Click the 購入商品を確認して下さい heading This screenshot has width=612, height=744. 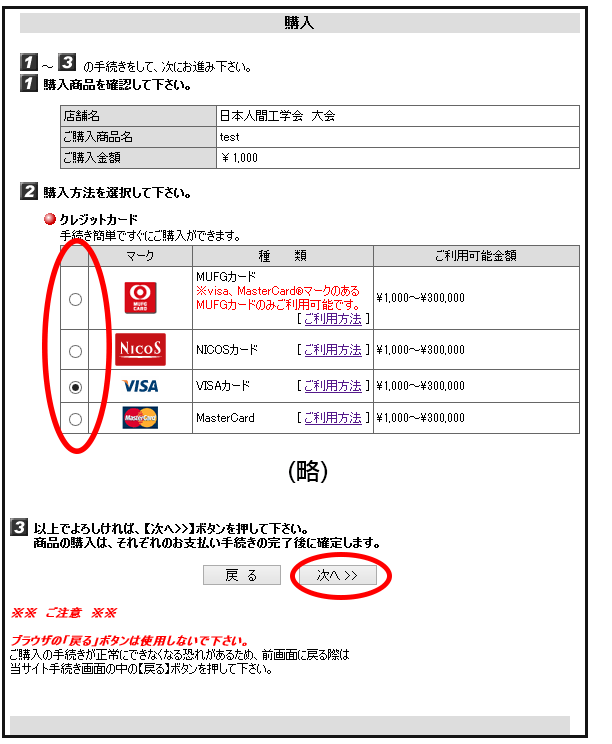point(117,85)
